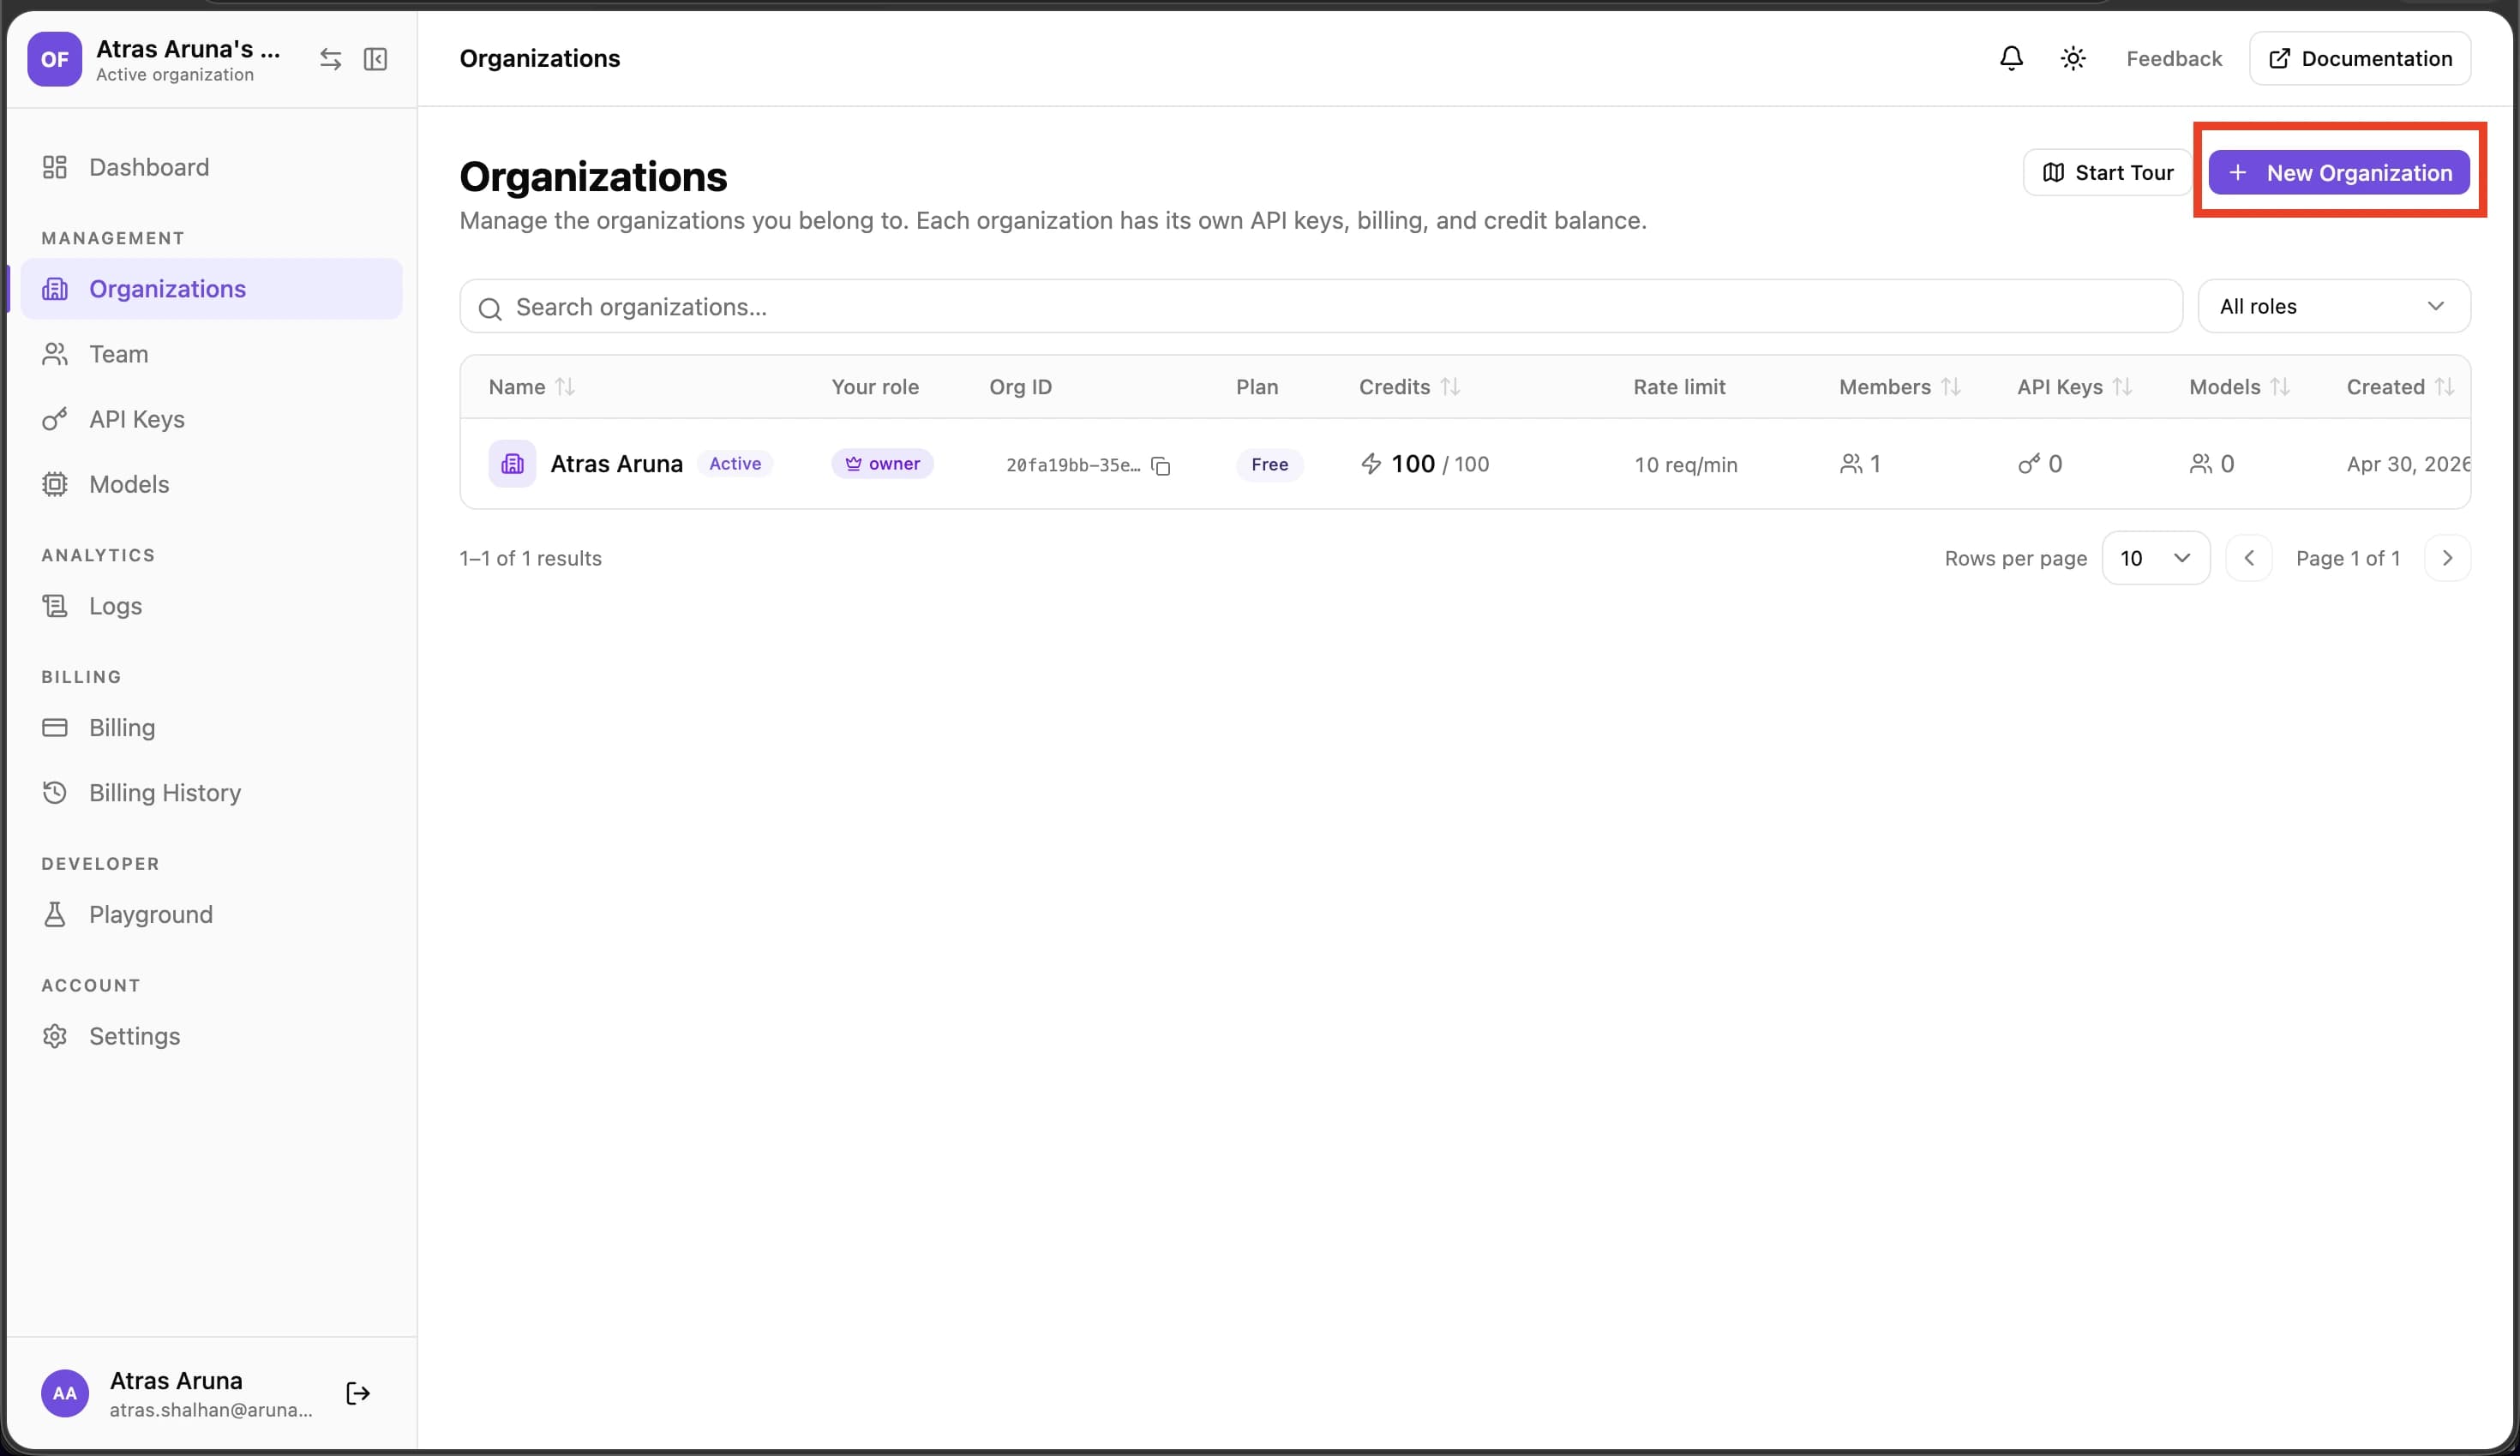Open Models in sidebar
The width and height of the screenshot is (2520, 1456).
211,484
